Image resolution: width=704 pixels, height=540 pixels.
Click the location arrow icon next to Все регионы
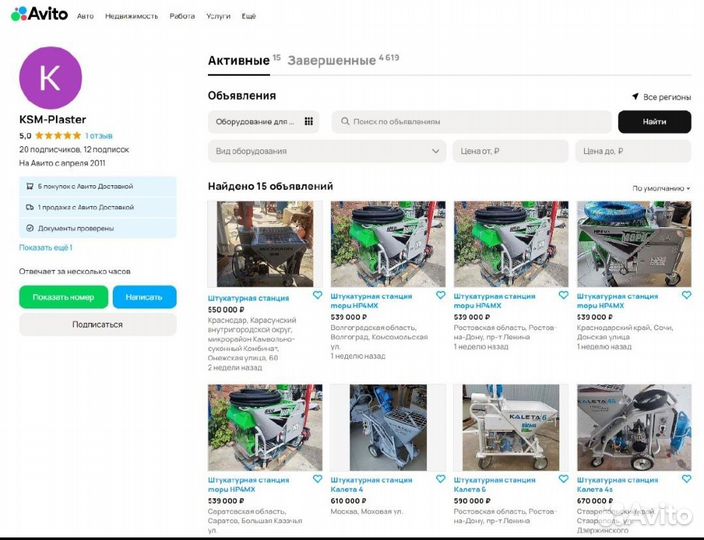point(634,97)
